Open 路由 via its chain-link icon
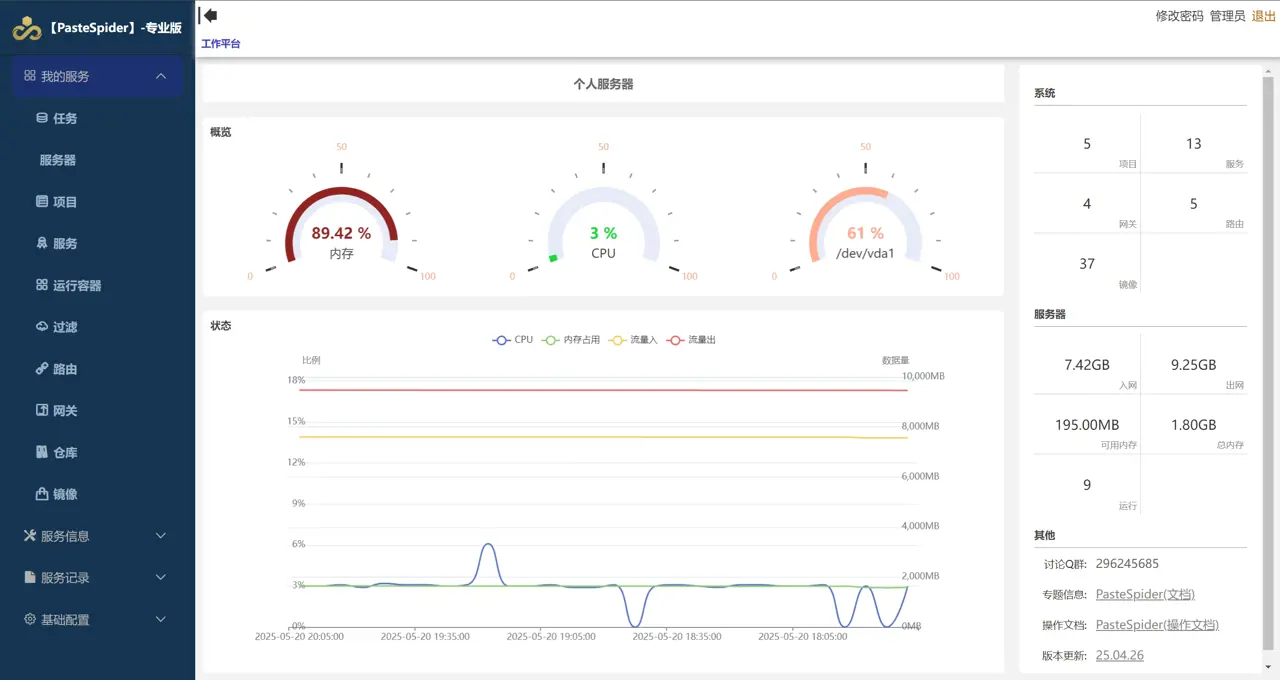 pos(42,369)
